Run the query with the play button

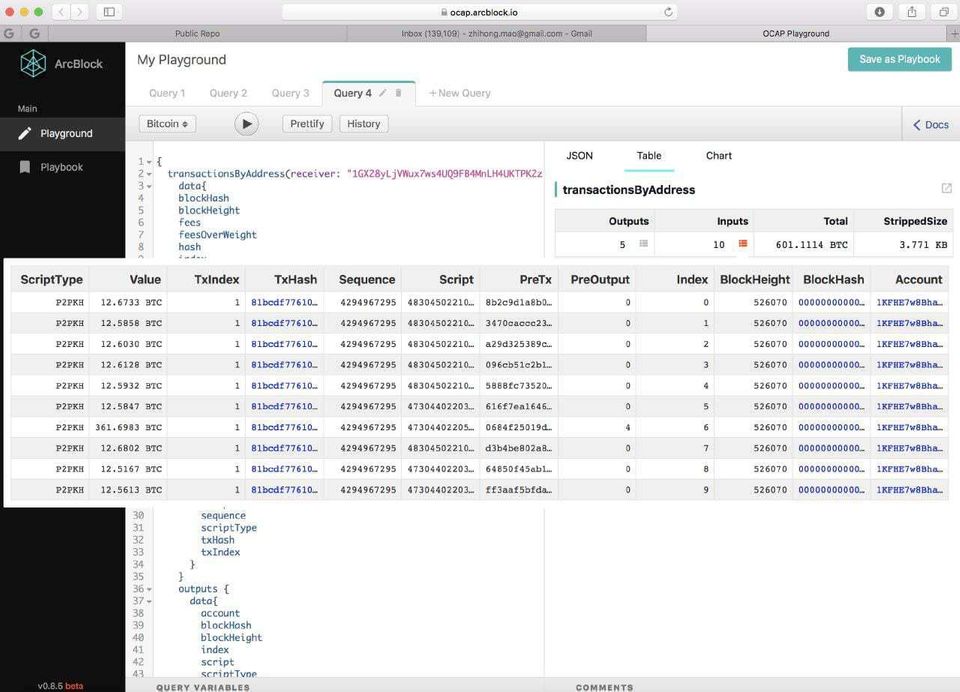coord(246,124)
